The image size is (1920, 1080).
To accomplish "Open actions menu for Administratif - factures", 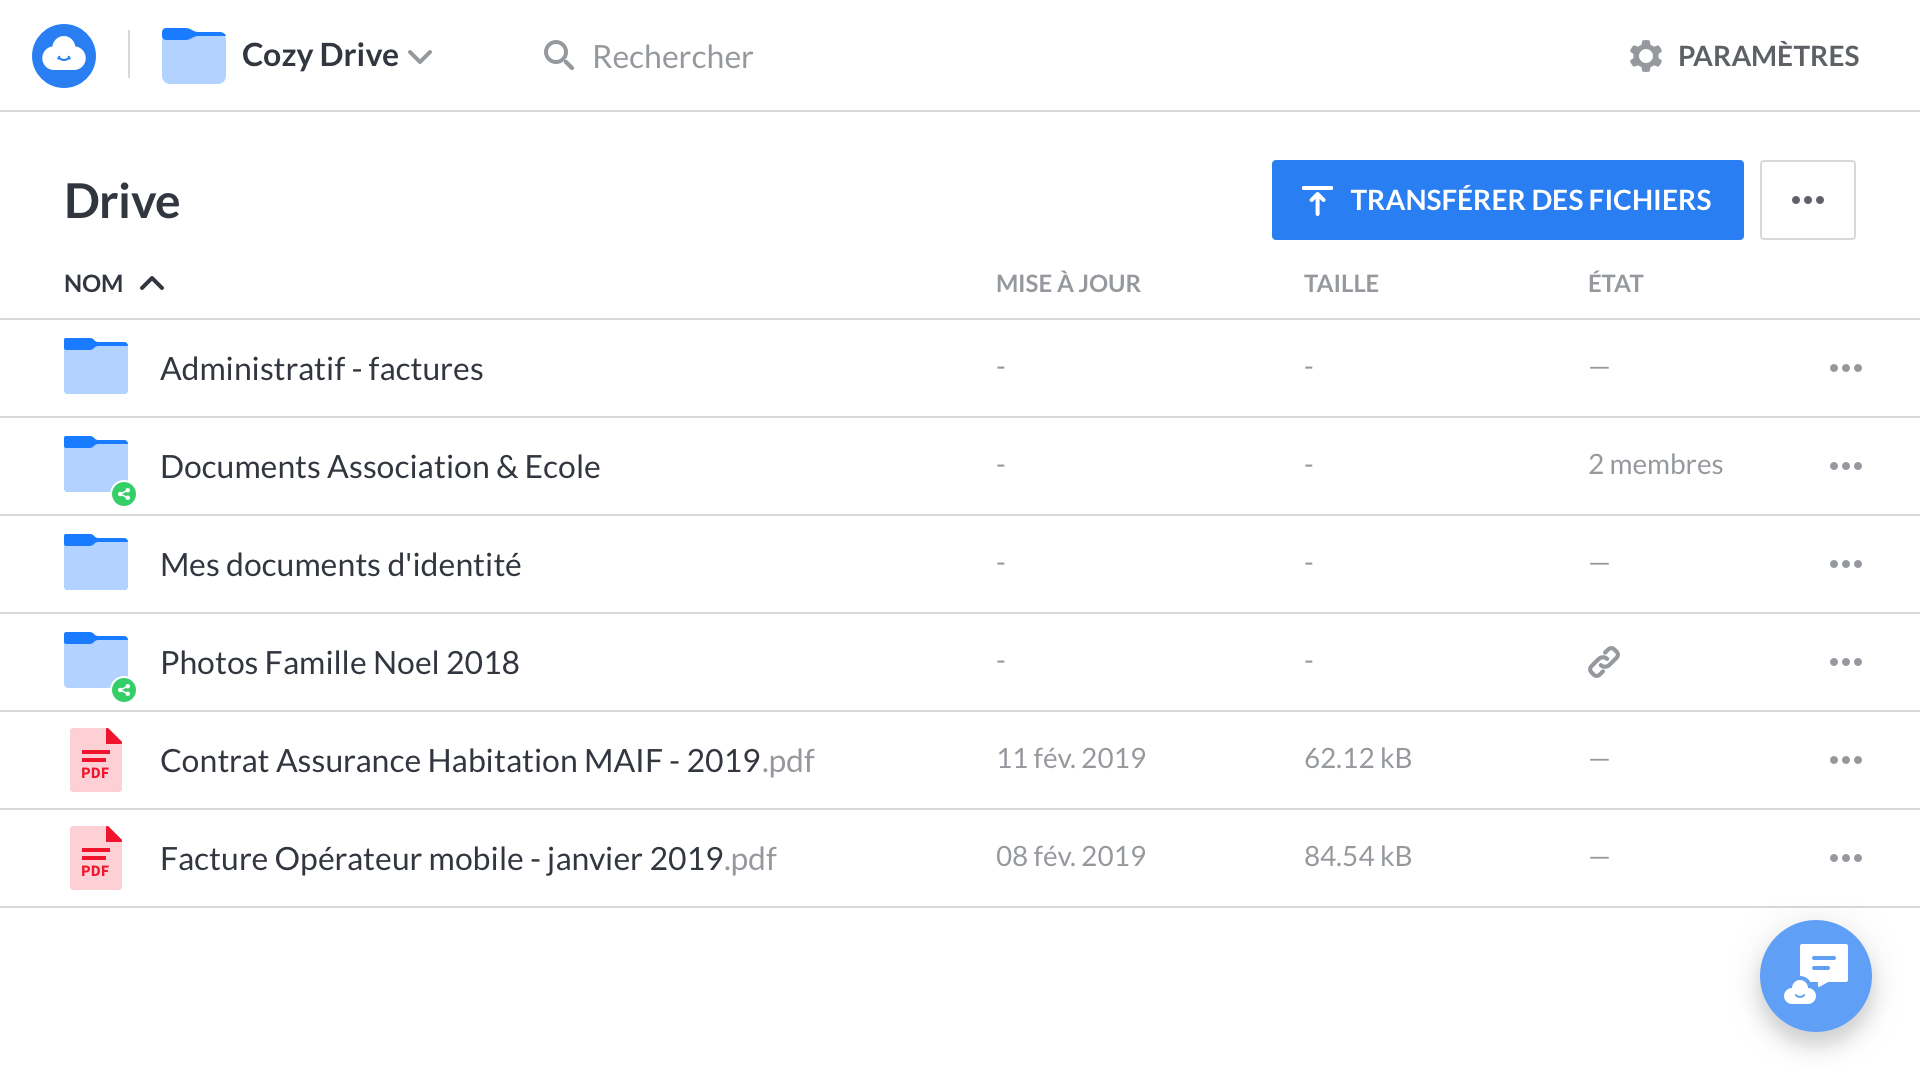I will [1845, 368].
